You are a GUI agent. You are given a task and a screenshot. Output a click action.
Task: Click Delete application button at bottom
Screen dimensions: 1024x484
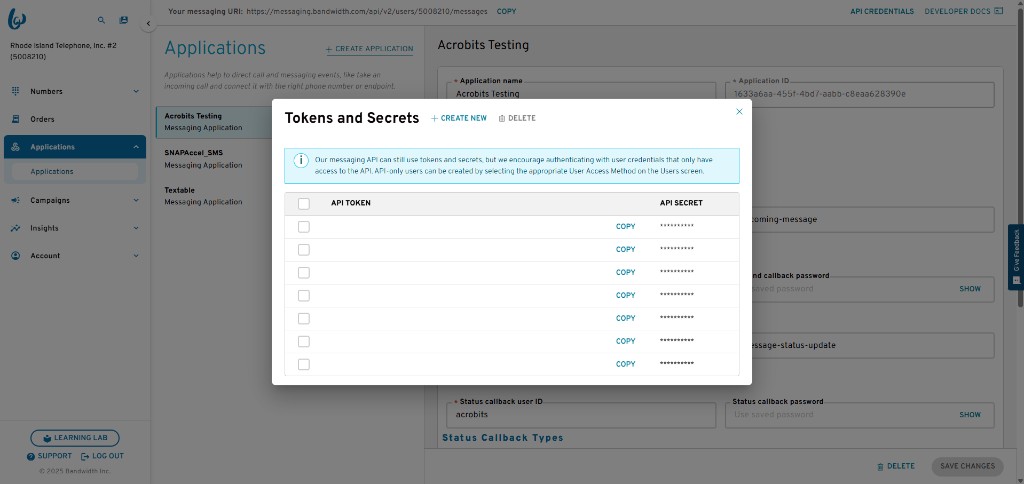click(x=896, y=466)
